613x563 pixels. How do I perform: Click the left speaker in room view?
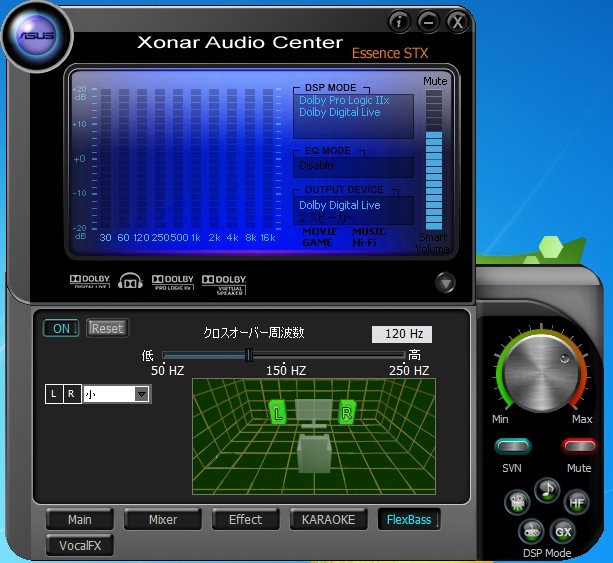coord(277,412)
